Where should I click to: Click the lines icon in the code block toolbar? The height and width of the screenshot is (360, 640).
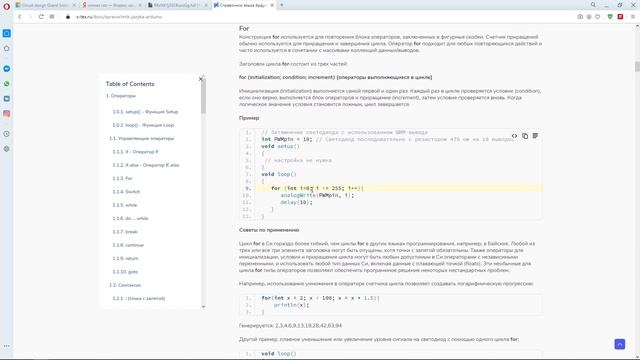(x=535, y=136)
